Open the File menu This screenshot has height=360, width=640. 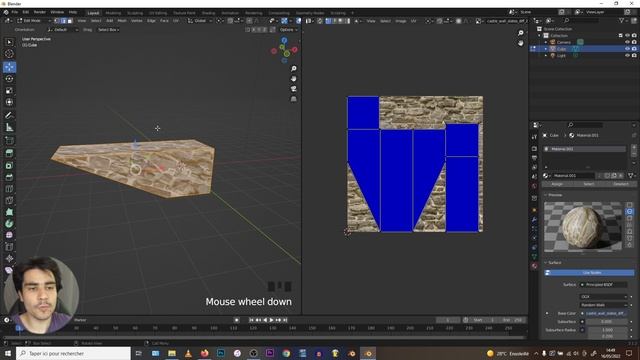click(15, 12)
